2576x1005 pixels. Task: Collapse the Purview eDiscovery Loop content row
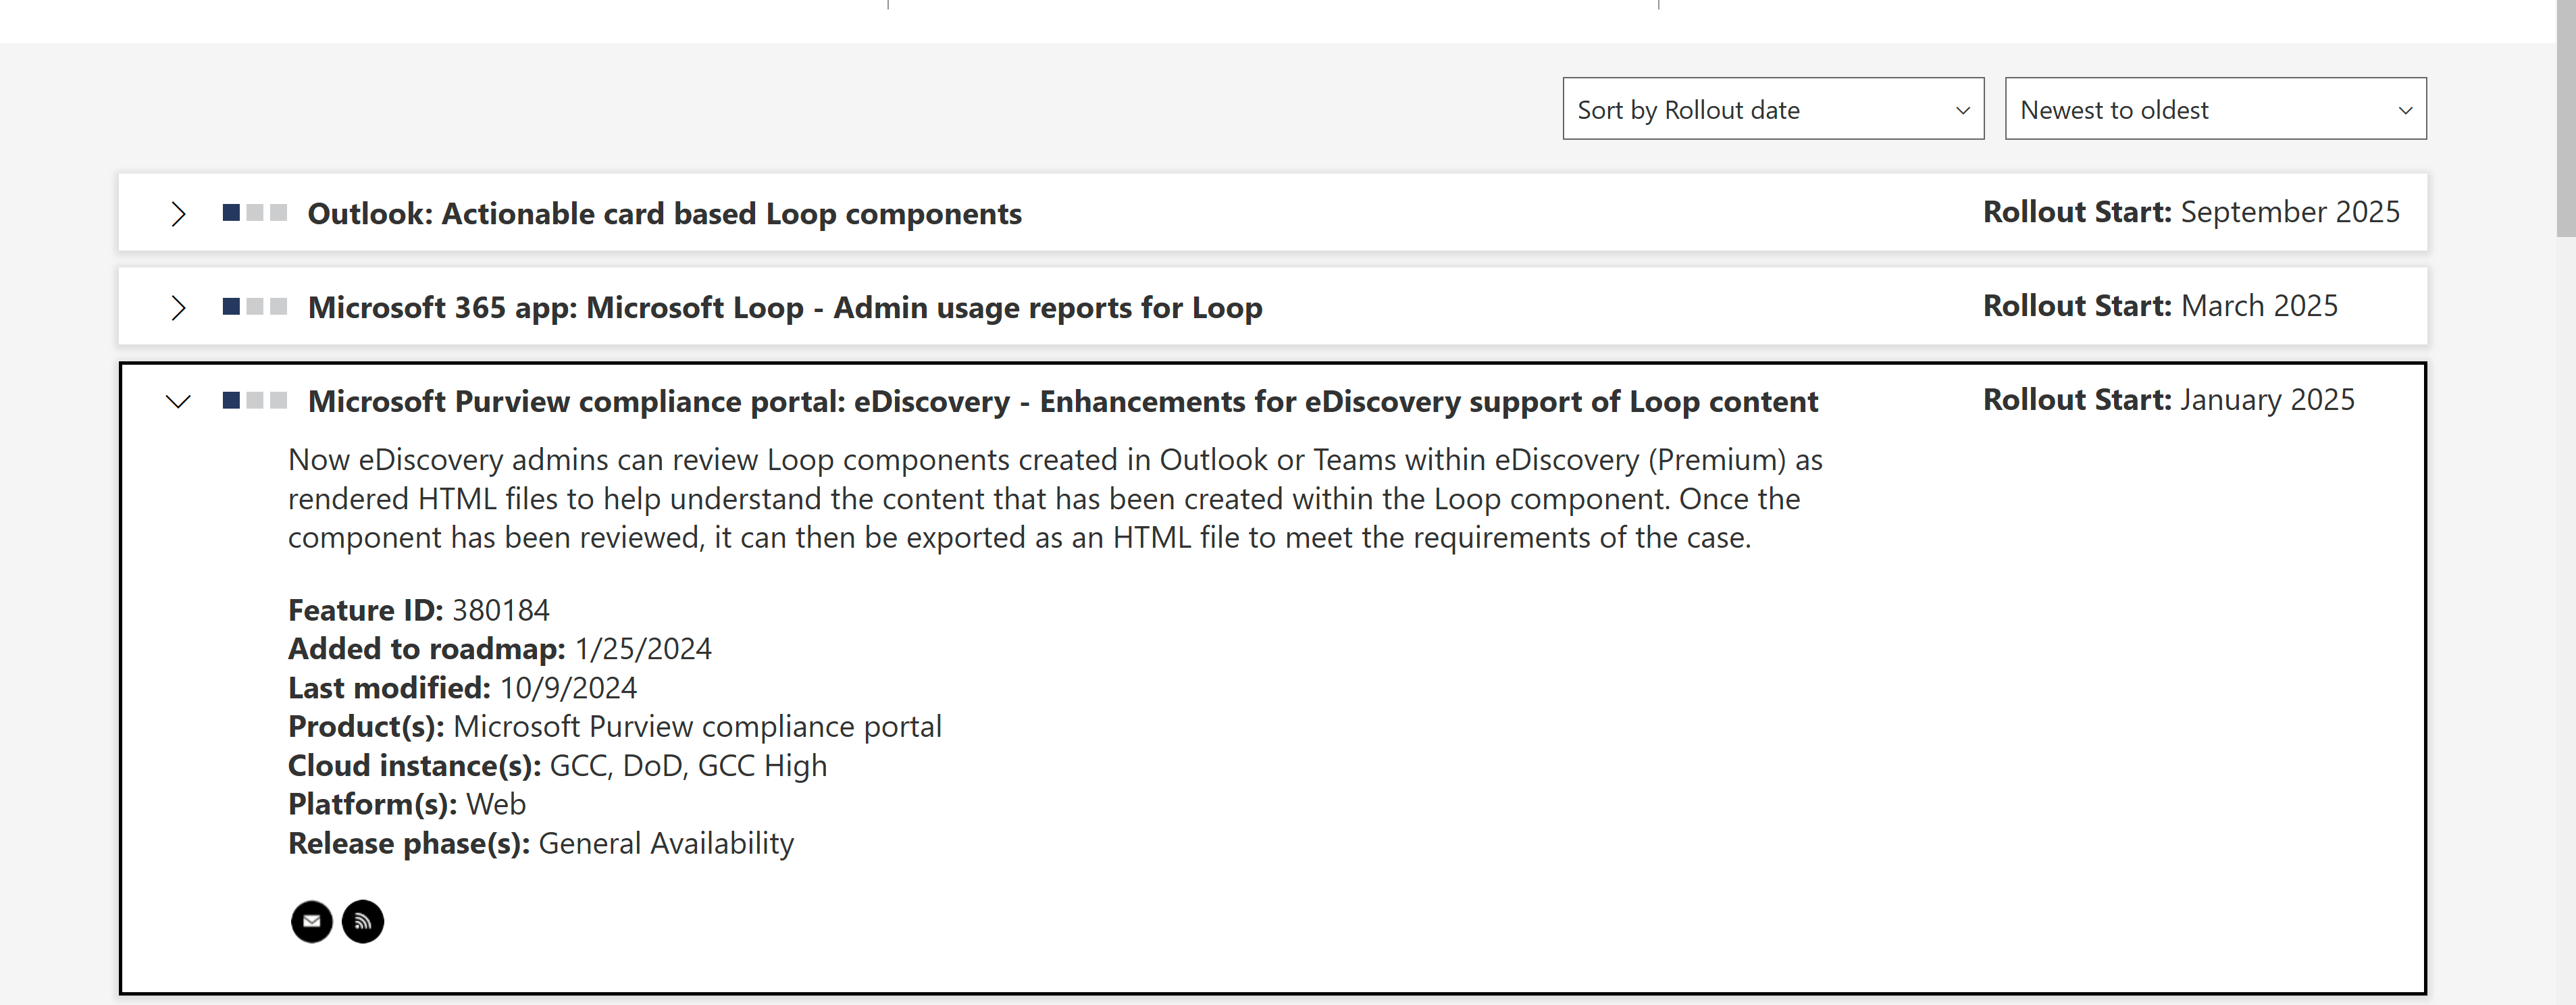click(x=178, y=402)
